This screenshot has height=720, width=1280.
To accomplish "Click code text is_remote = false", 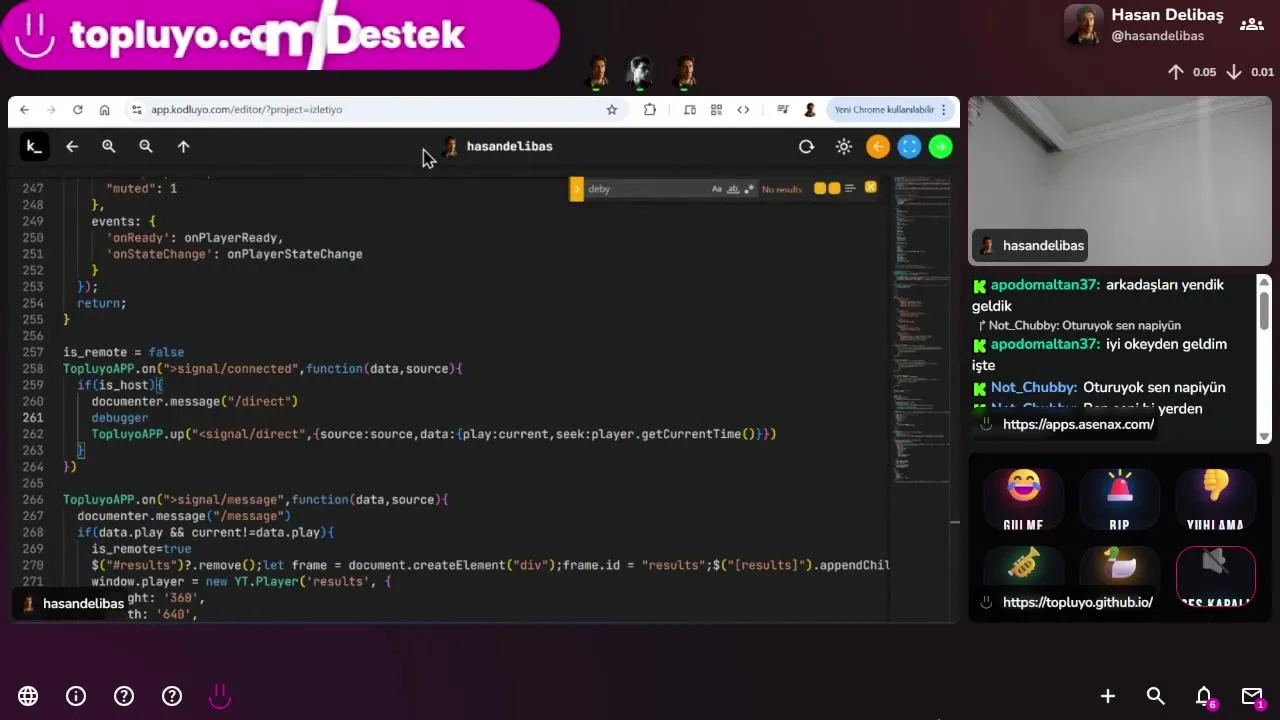I will click(x=124, y=352).
